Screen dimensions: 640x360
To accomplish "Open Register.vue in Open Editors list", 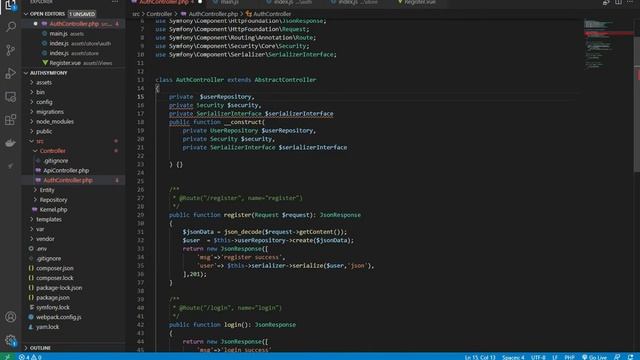I will tap(74, 63).
